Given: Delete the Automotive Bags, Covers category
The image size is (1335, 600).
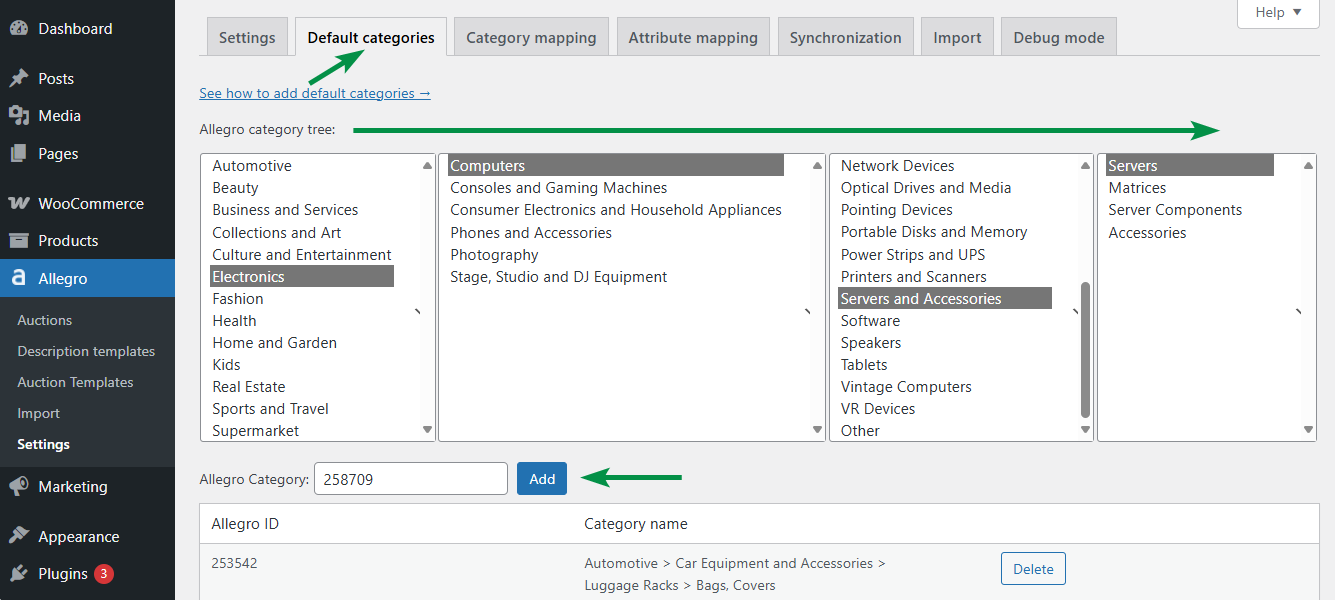Looking at the screenshot, I should 1033,568.
